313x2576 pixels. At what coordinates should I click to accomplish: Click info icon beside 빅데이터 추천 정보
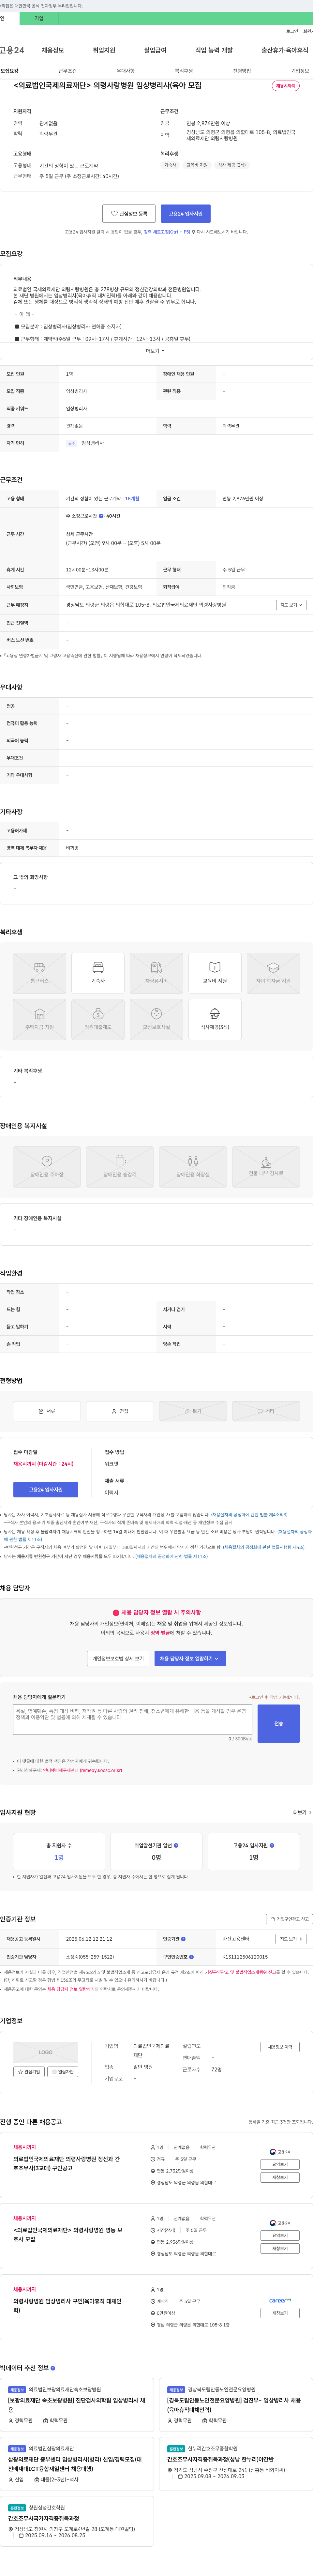[53, 2368]
